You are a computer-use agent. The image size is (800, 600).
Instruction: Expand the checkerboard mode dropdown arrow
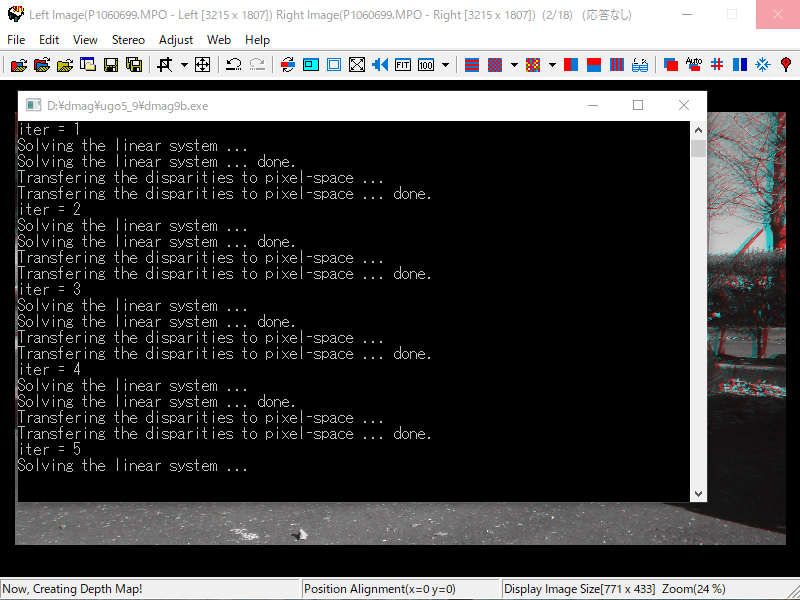[514, 65]
